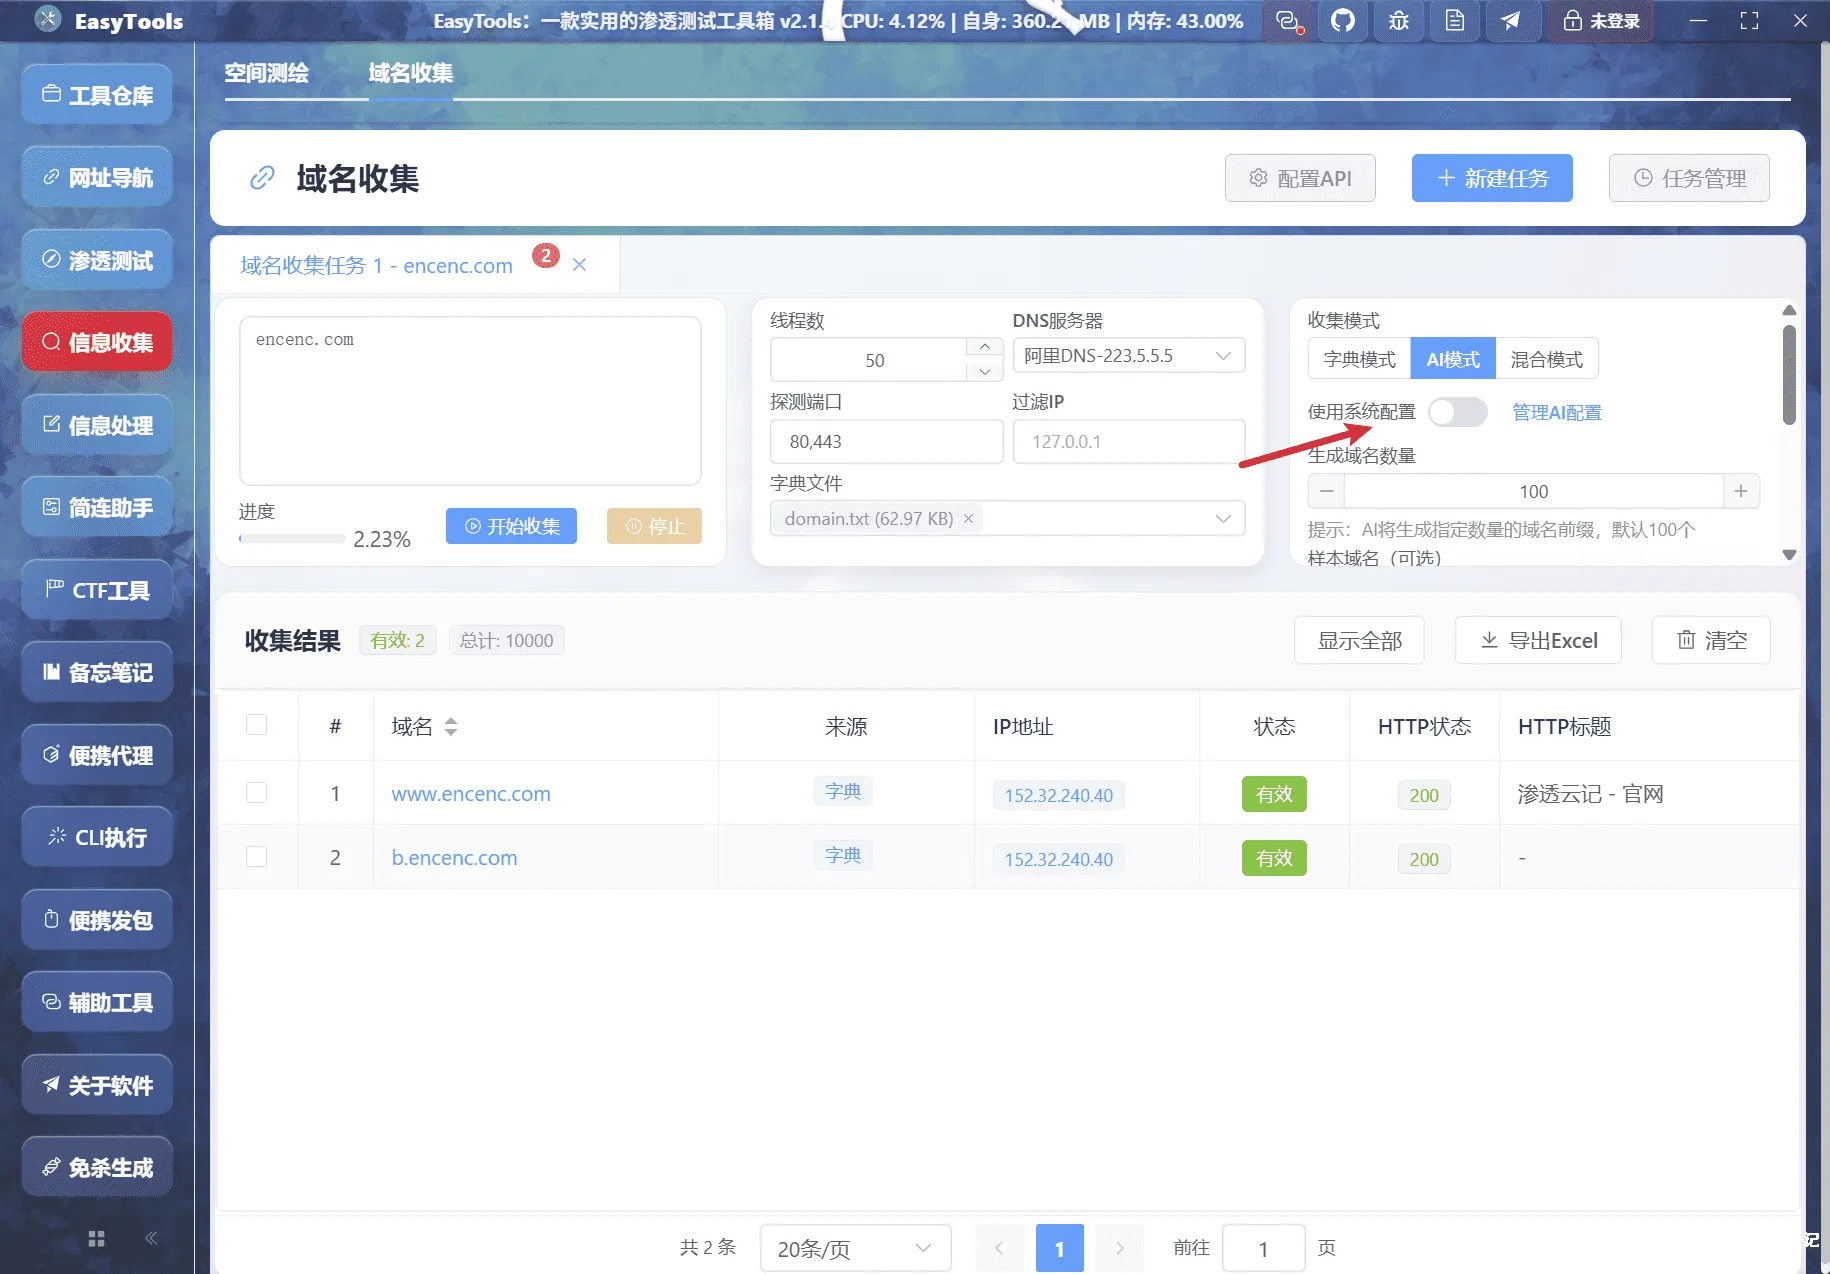Switch to the 空间测绘 tab
Image resolution: width=1830 pixels, height=1274 pixels.
pos(266,72)
